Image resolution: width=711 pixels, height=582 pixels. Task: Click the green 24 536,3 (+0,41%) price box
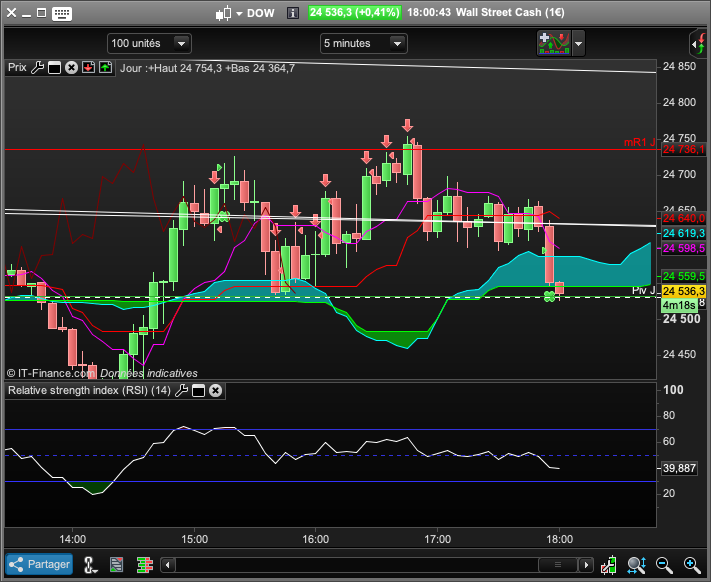354,12
